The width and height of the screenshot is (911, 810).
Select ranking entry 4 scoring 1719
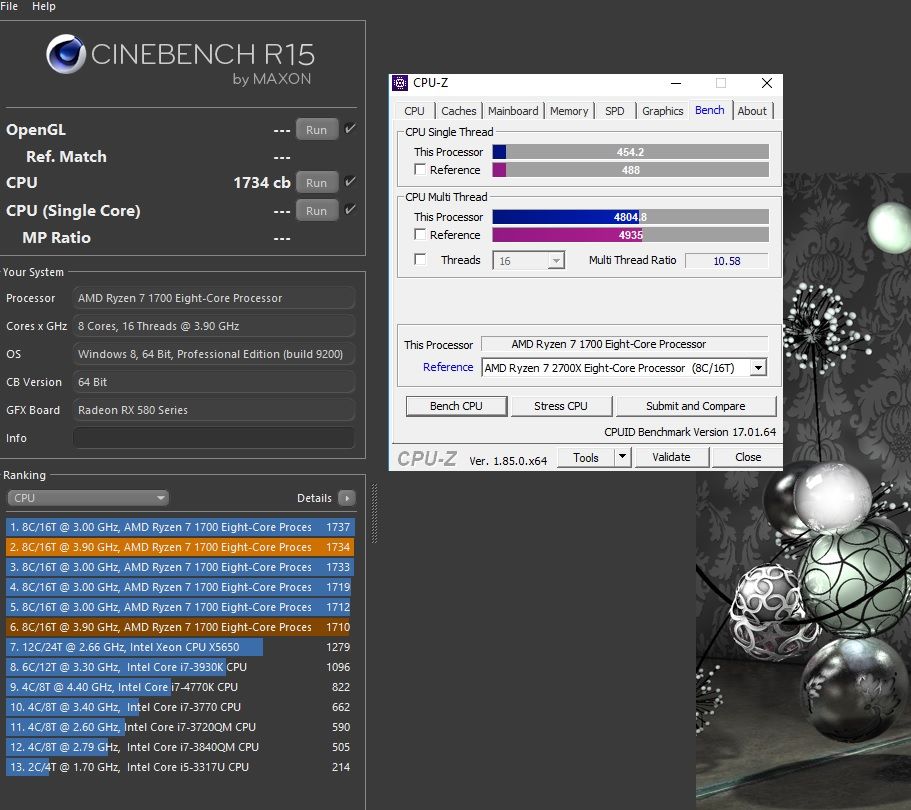pyautogui.click(x=180, y=587)
